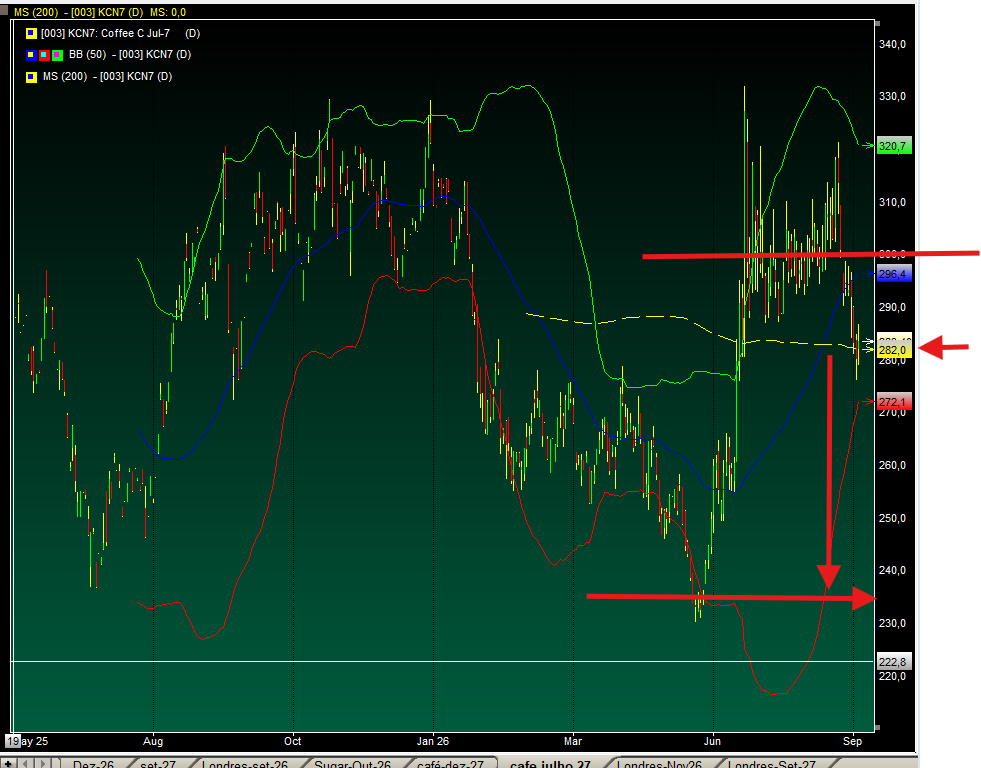Click the blue BB (50) legend square

tap(31, 55)
